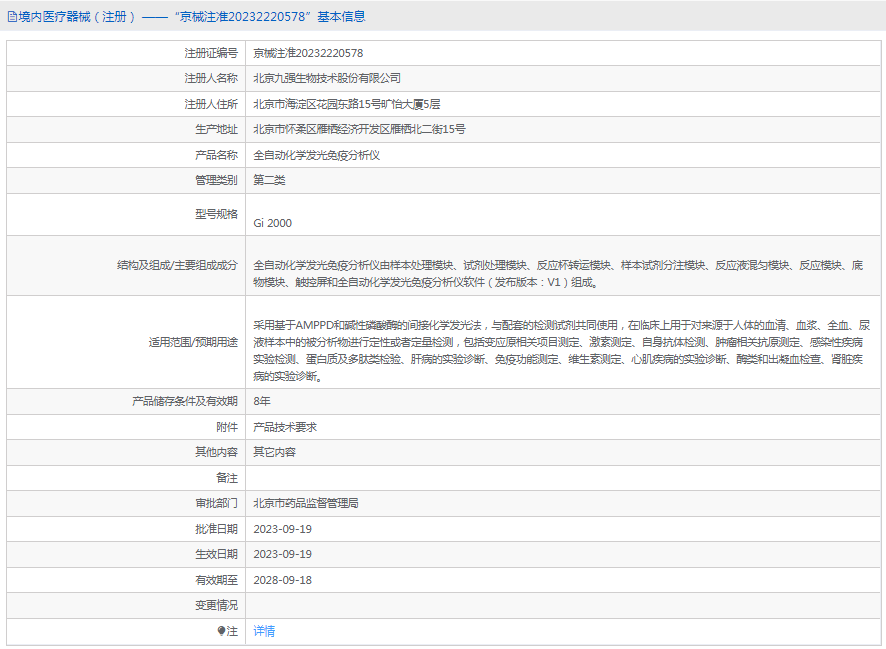Click the document icon before 境内医疗器械 title
Image resolution: width=886 pixels, height=649 pixels.
pos(12,17)
